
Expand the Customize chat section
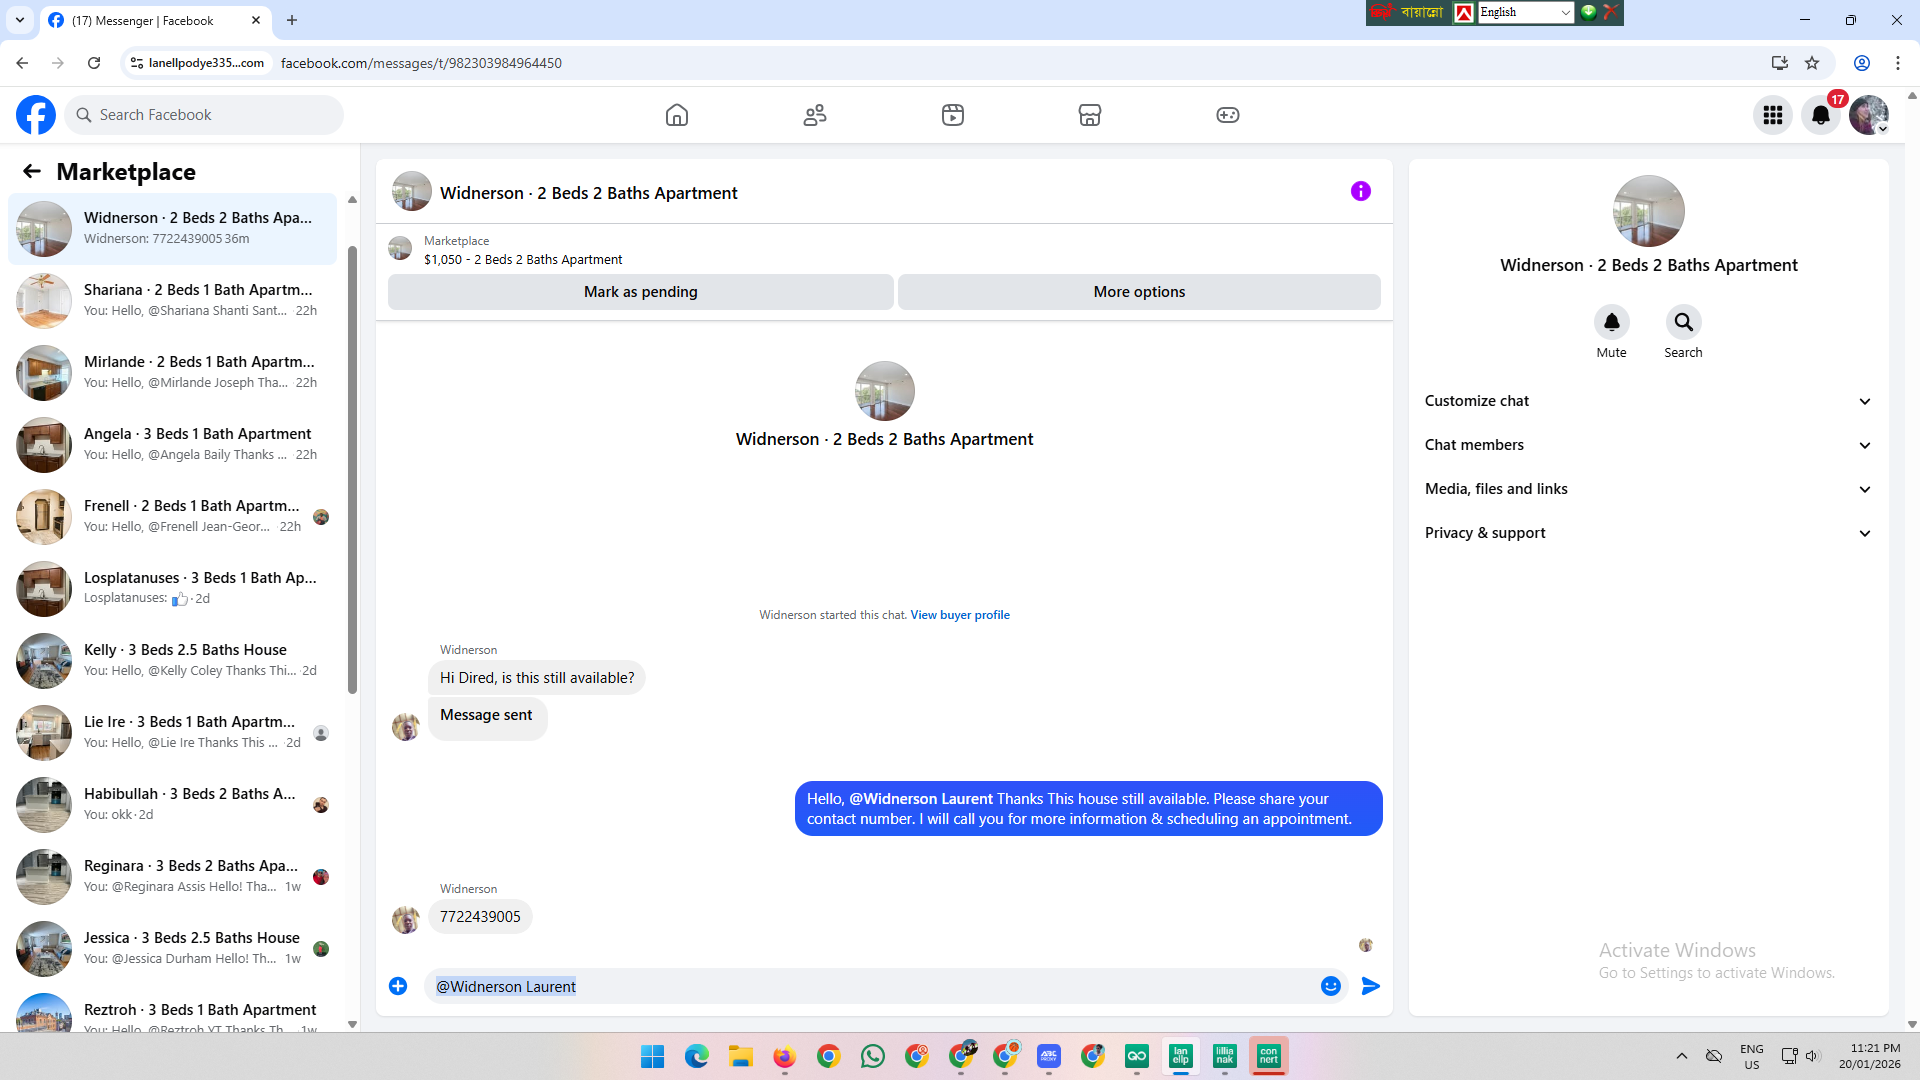[1648, 401]
